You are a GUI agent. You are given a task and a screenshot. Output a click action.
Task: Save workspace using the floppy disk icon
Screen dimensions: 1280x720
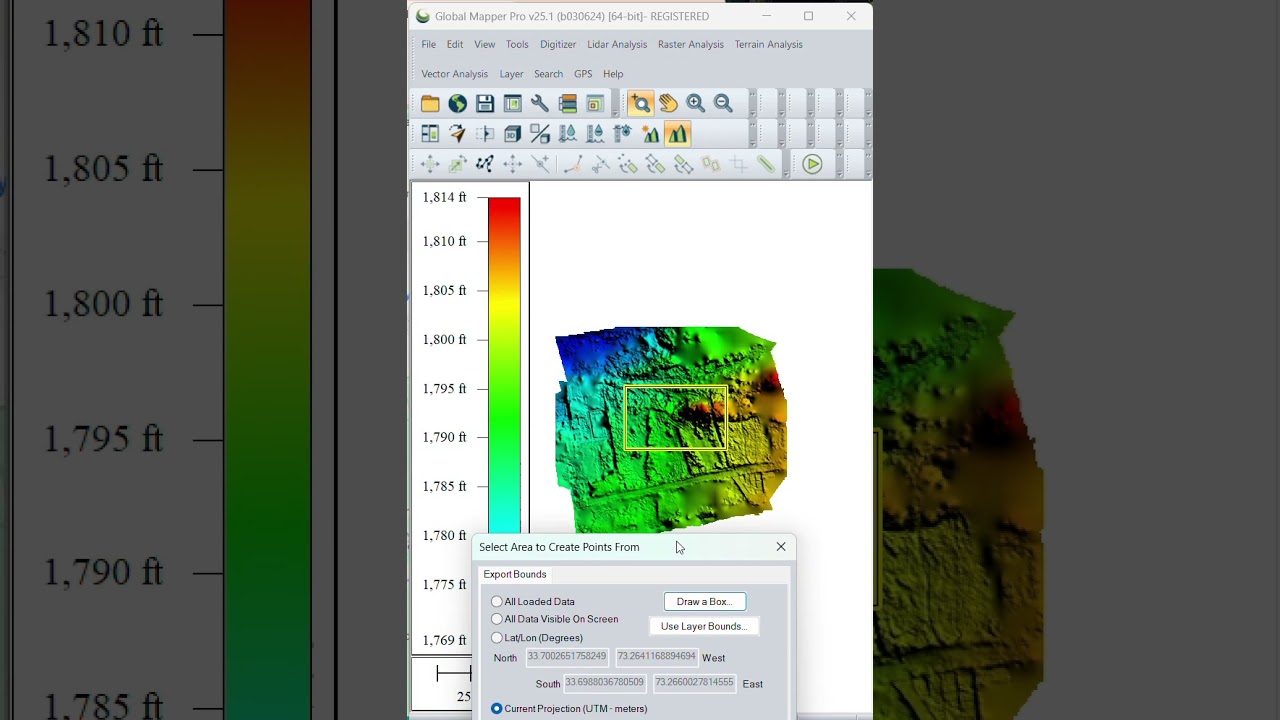[485, 104]
